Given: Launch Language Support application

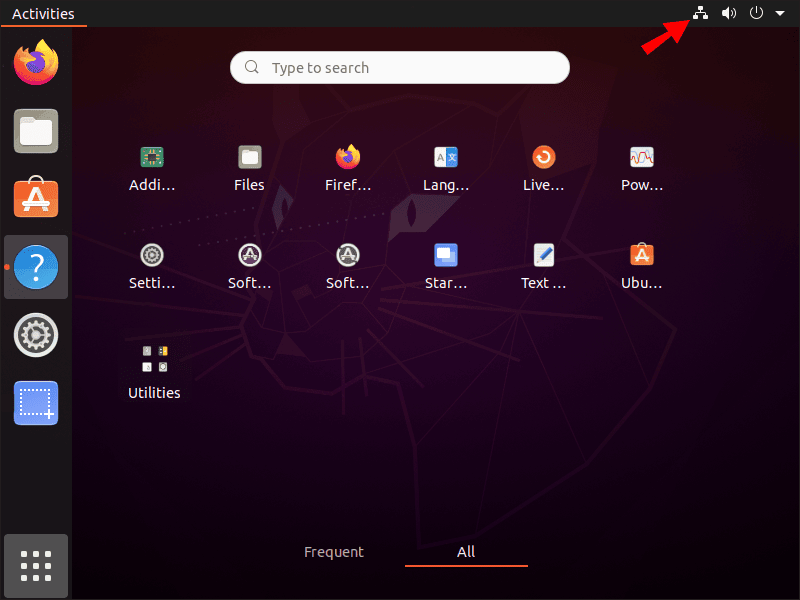Looking at the screenshot, I should [x=445, y=157].
